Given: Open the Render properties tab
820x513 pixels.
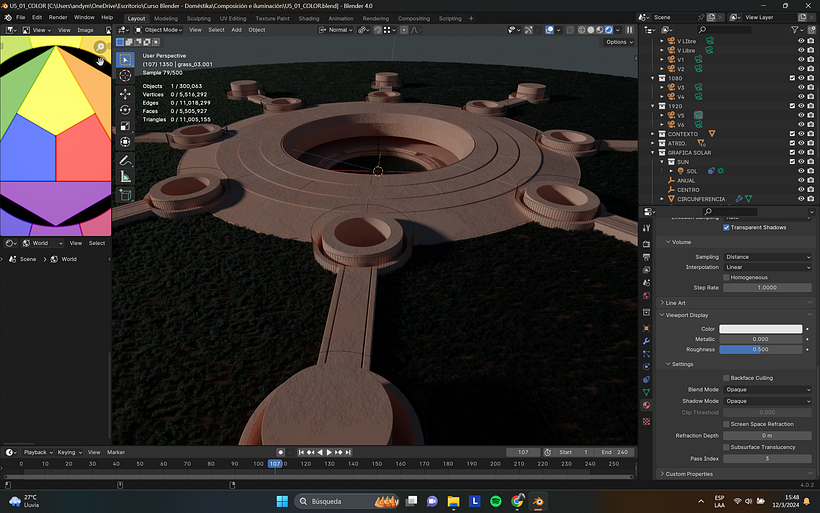Looking at the screenshot, I should click(x=646, y=244).
